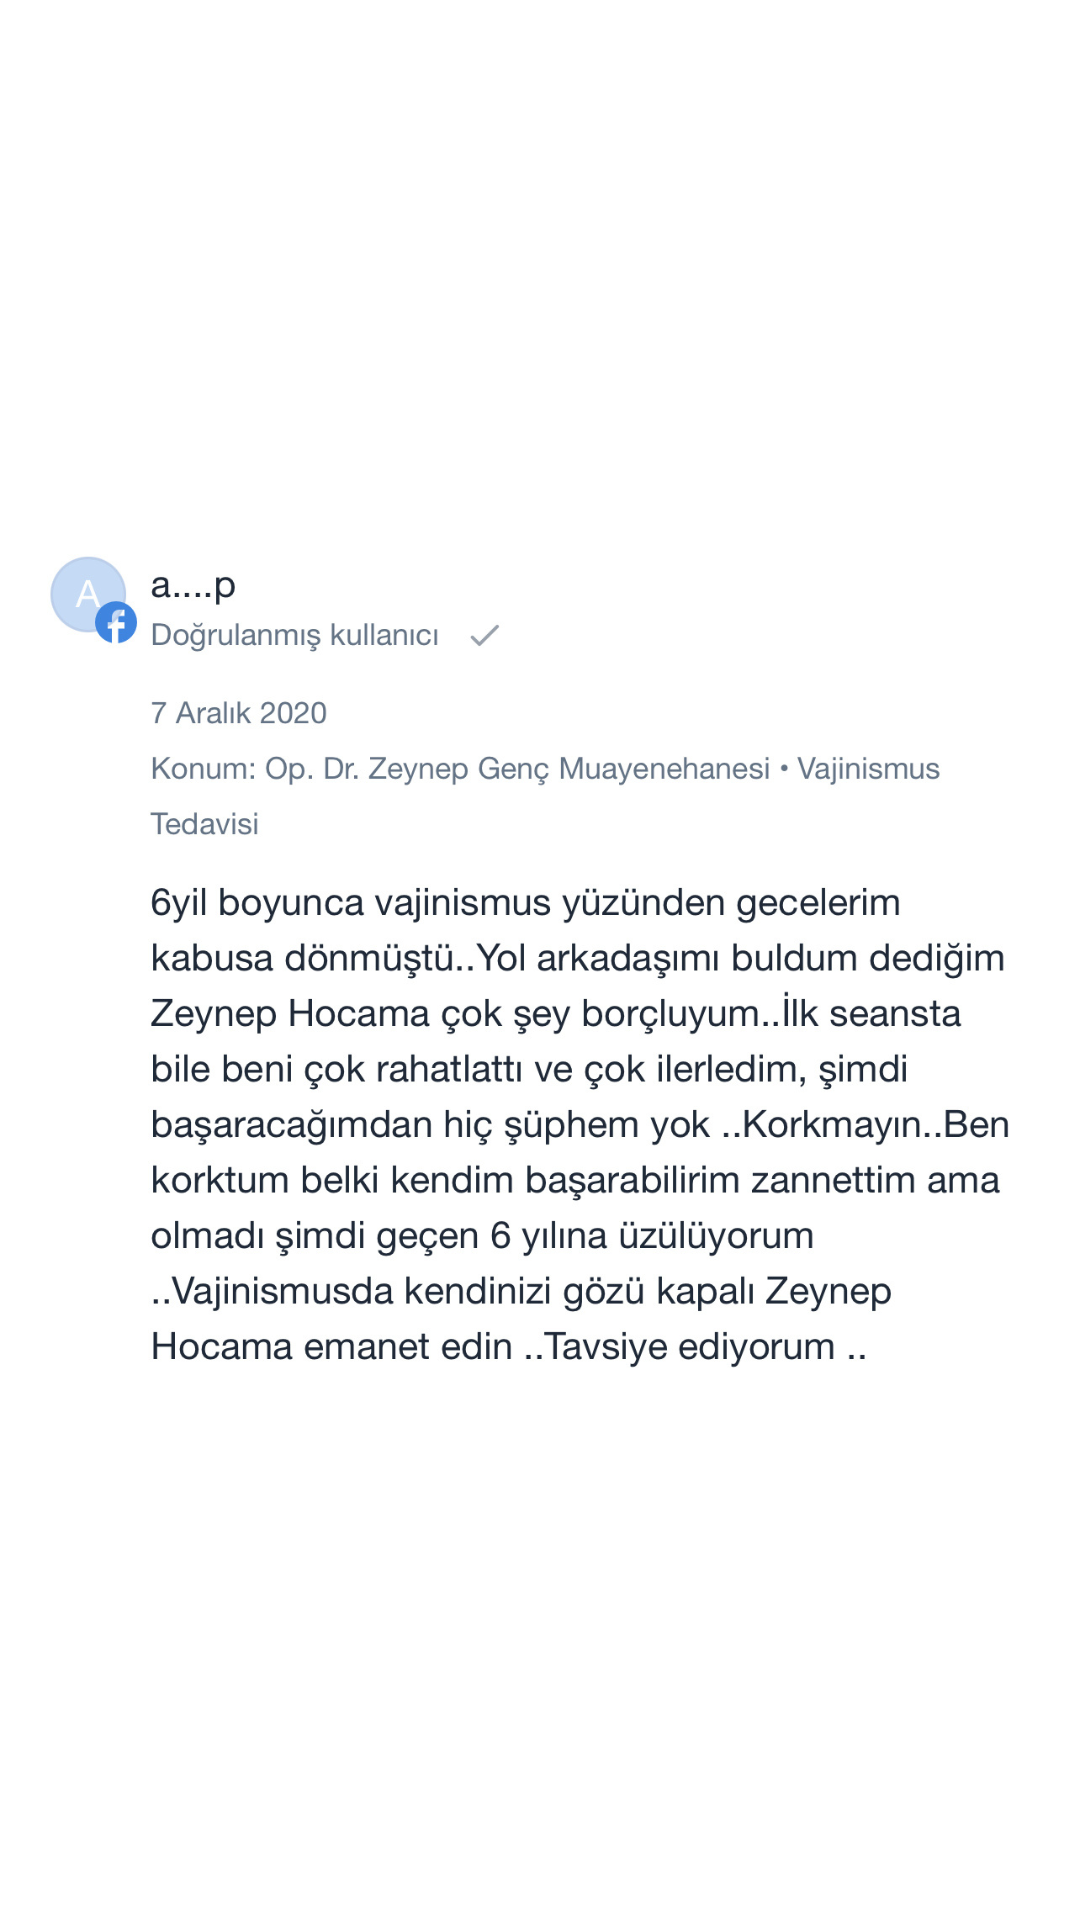
Task: Click the word "Tedavisi" under the location
Action: coord(204,824)
